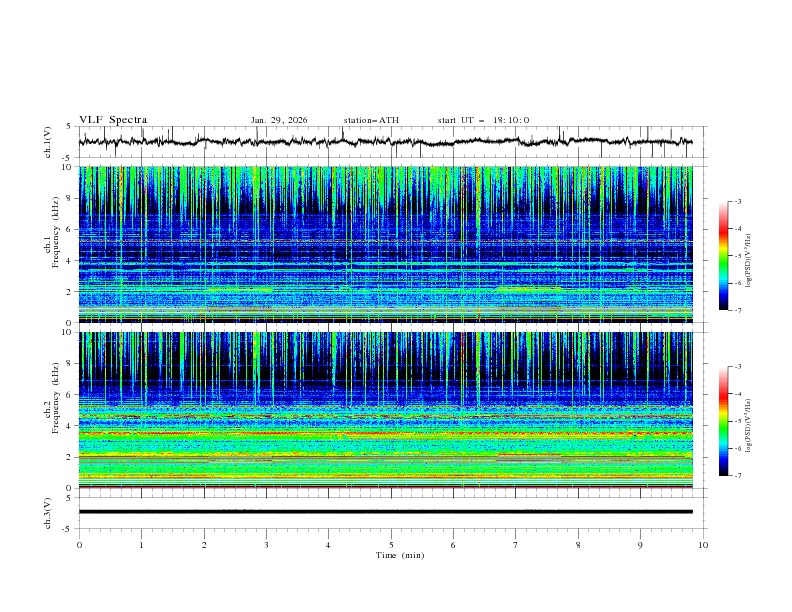Click the "ch.1(V)" waveform axis label

pyautogui.click(x=48, y=142)
